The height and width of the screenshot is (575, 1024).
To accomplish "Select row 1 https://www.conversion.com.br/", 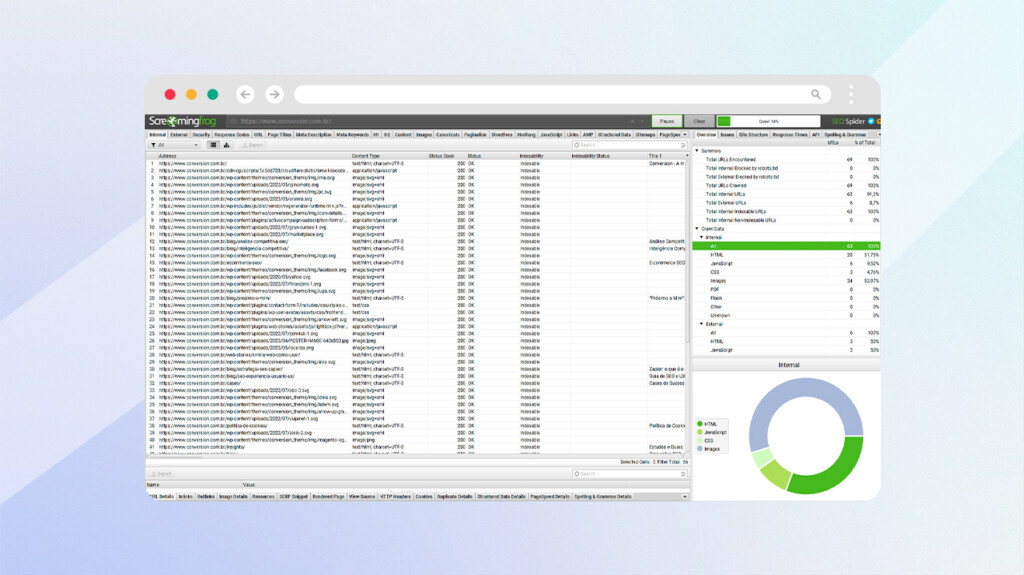I will tap(417, 163).
